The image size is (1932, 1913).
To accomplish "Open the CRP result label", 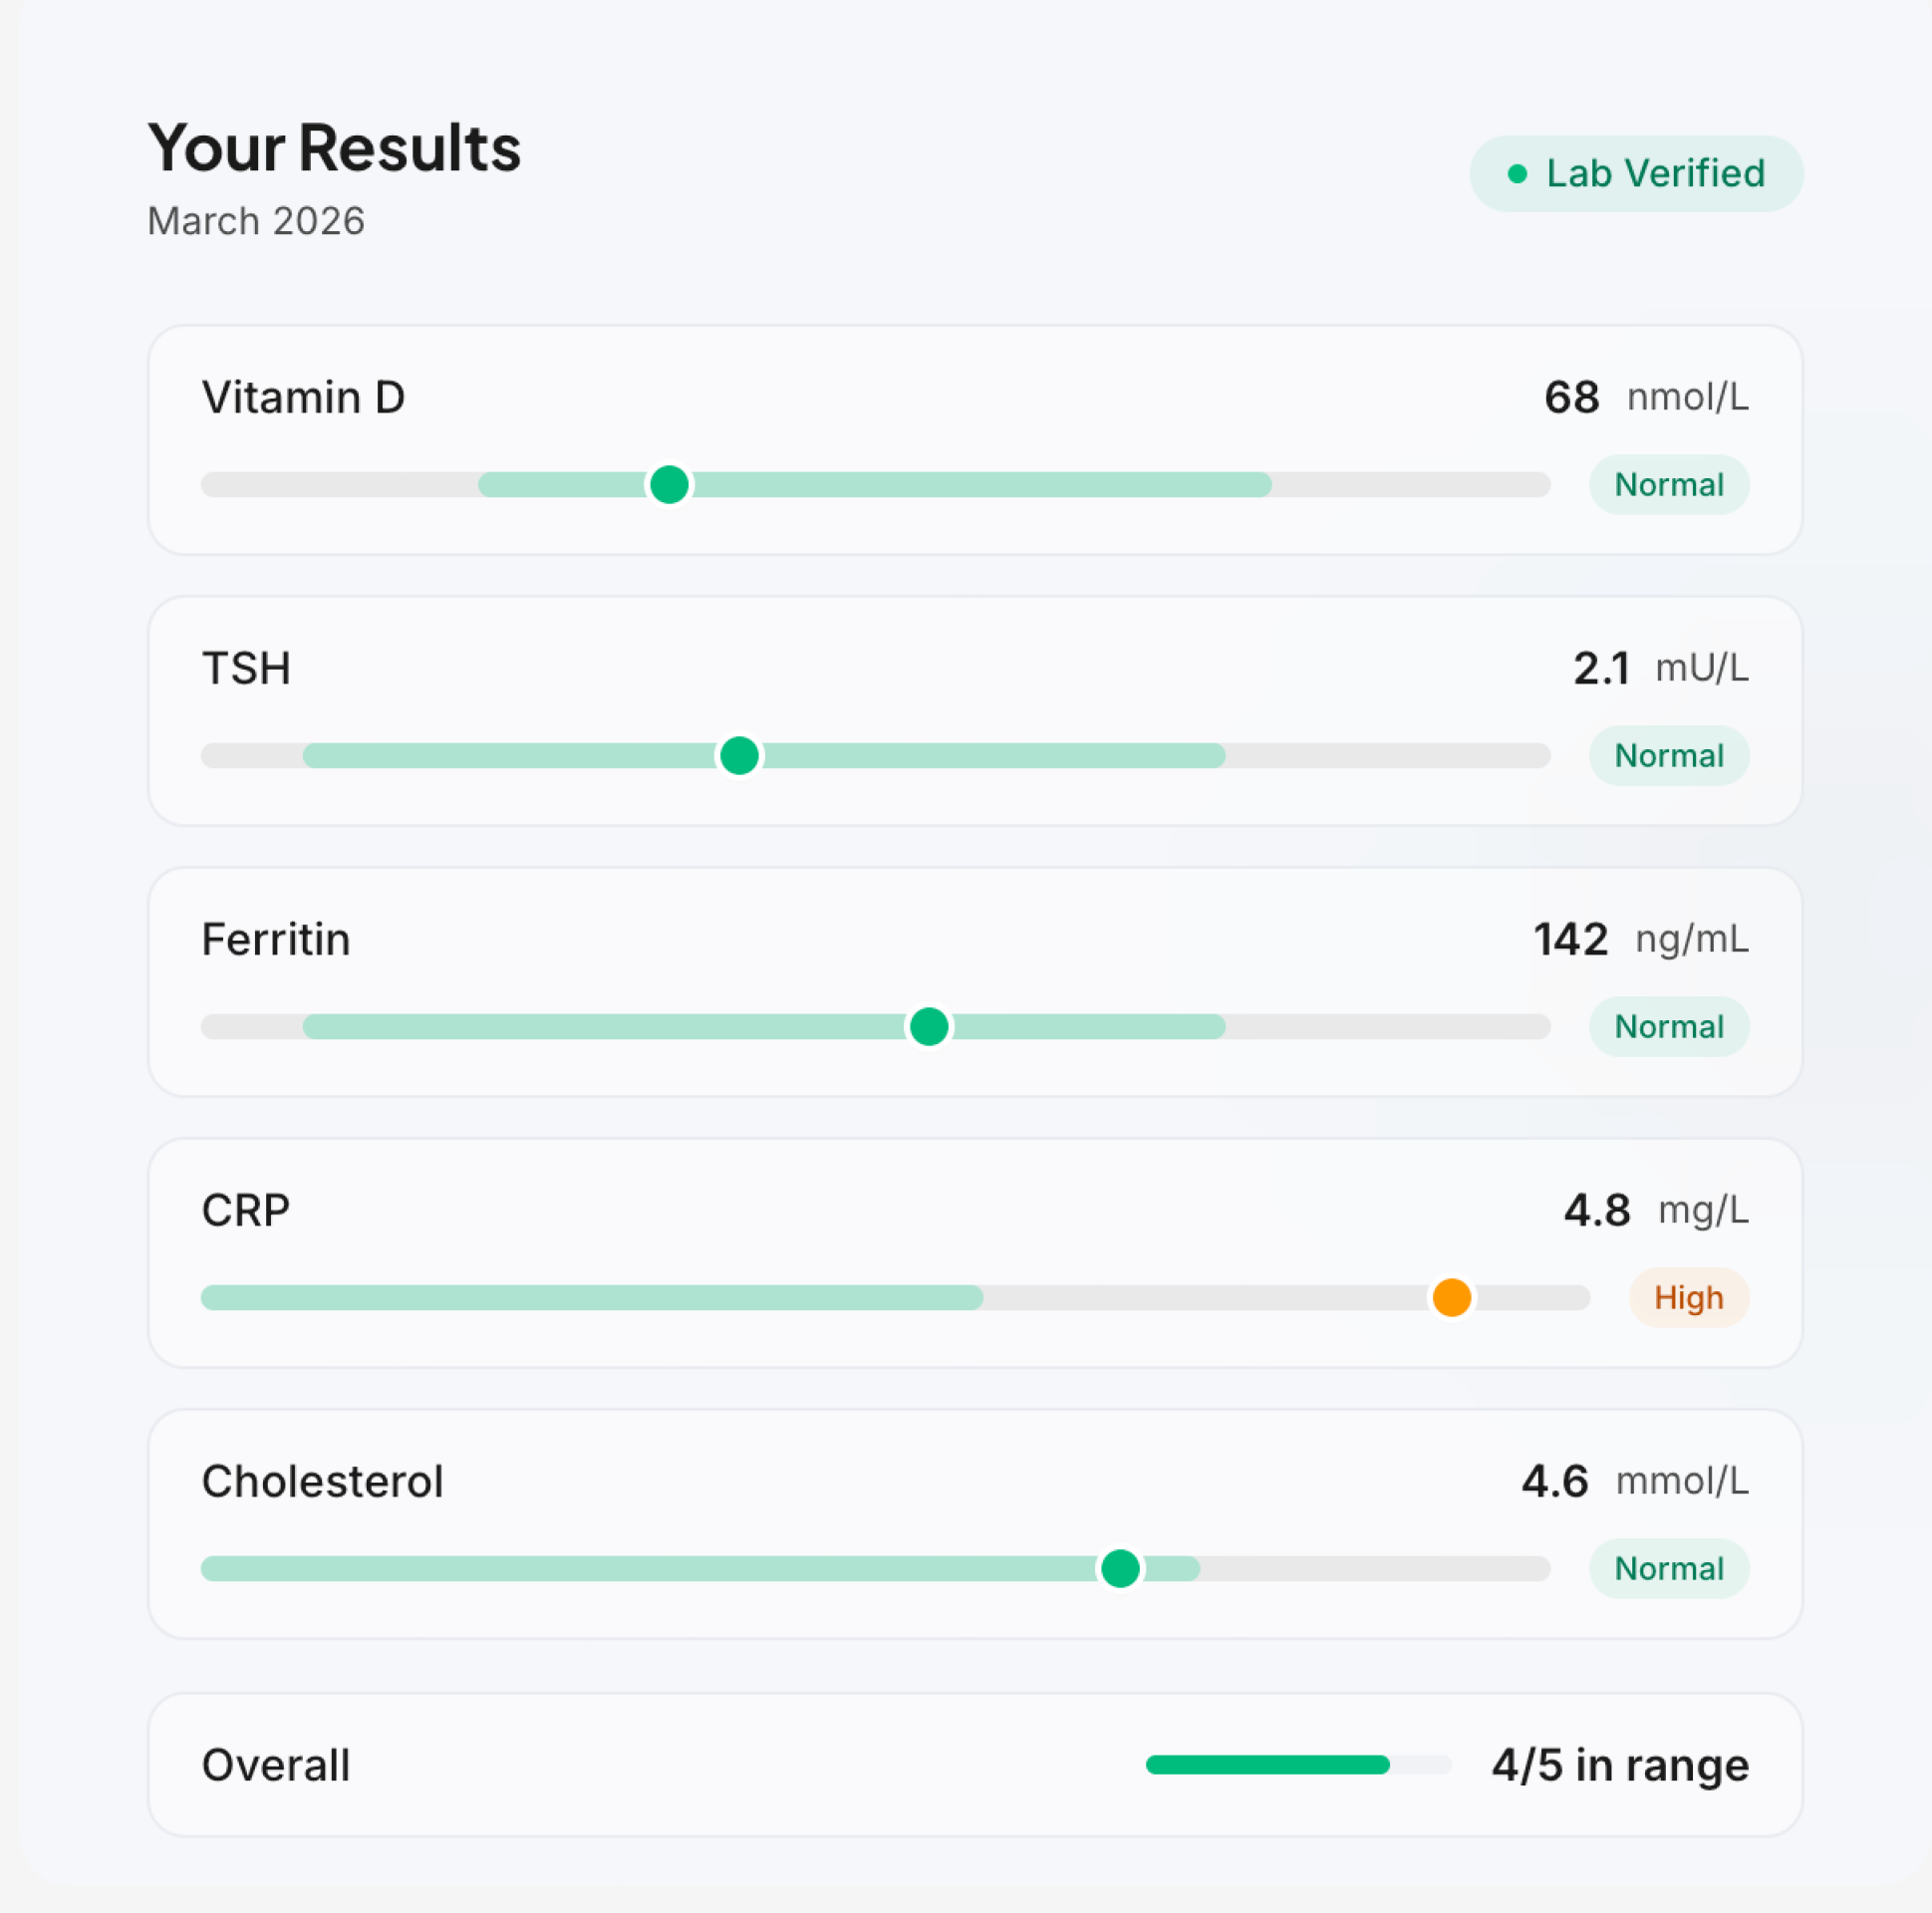I will [x=246, y=1210].
